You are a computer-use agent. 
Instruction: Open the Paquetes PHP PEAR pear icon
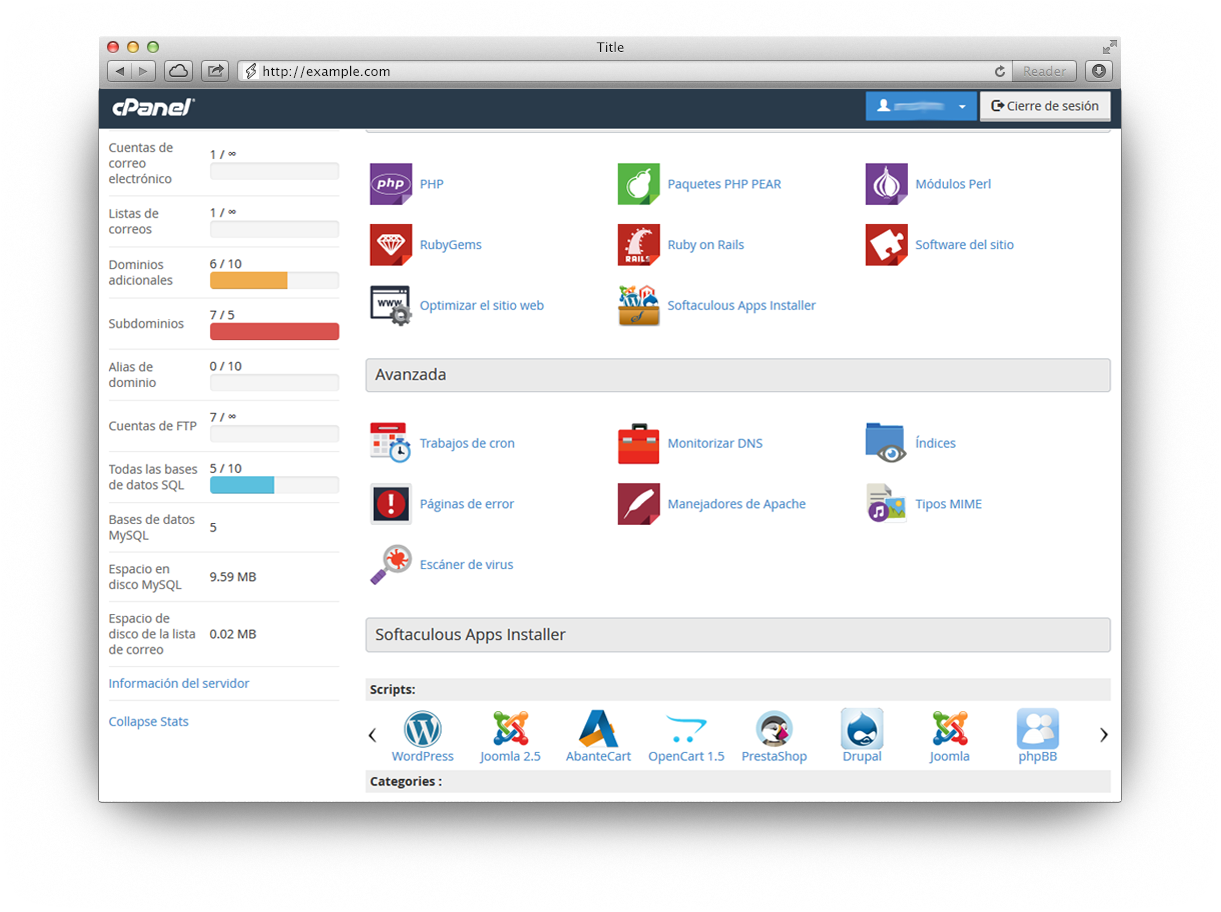coord(638,184)
